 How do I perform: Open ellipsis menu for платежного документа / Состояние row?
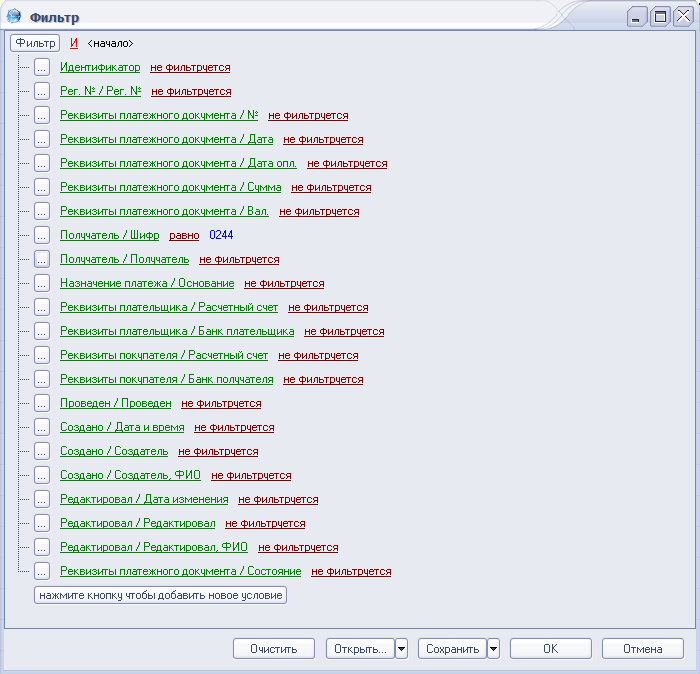[42, 571]
